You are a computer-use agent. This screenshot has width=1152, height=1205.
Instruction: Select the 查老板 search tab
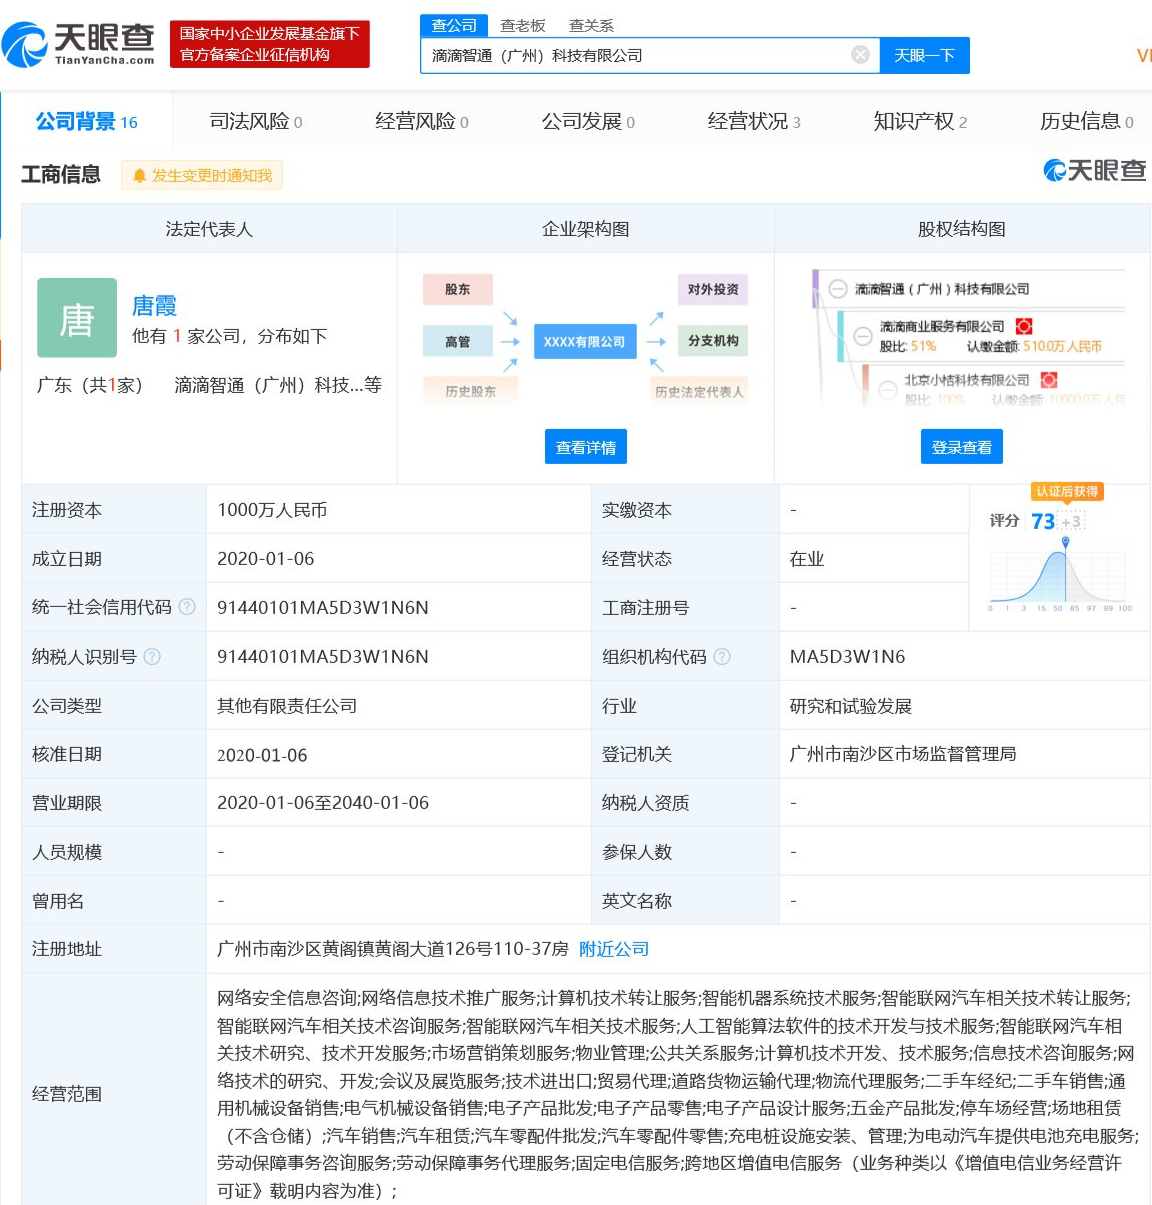click(522, 26)
